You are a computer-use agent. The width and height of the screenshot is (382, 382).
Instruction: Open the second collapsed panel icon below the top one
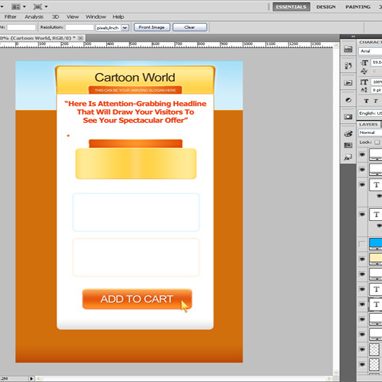[x=348, y=66]
